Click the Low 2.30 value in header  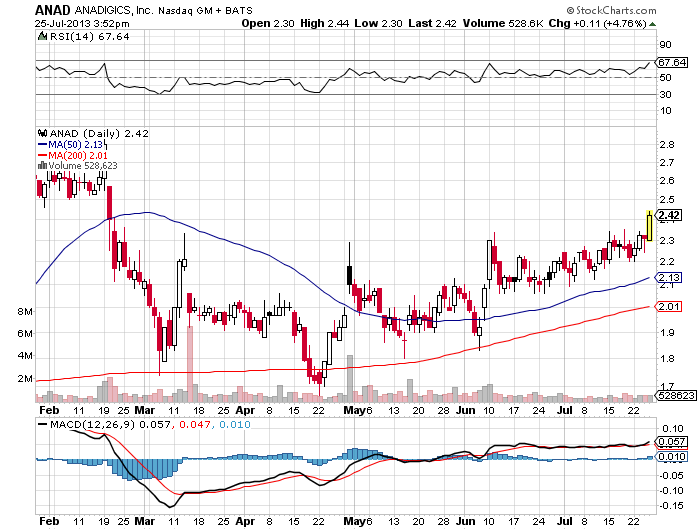pos(379,23)
